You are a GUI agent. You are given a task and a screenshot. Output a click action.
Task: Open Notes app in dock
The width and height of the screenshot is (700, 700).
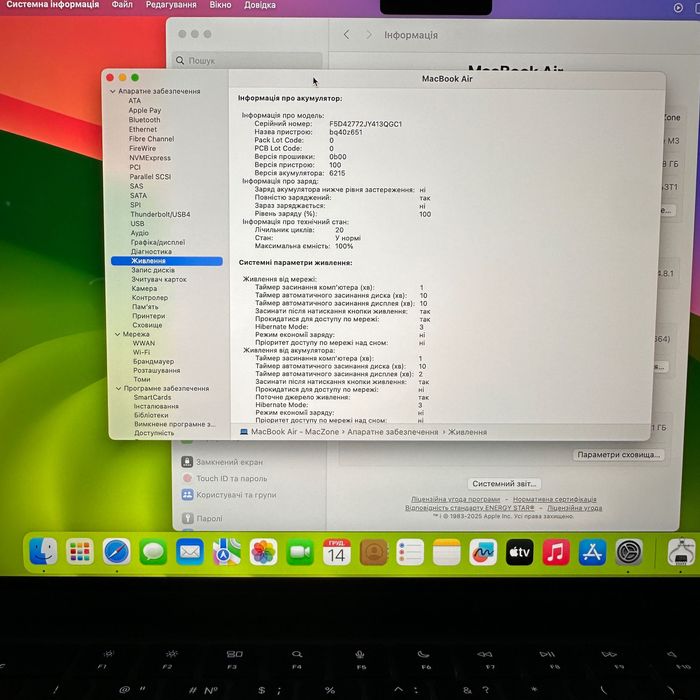coord(446,552)
